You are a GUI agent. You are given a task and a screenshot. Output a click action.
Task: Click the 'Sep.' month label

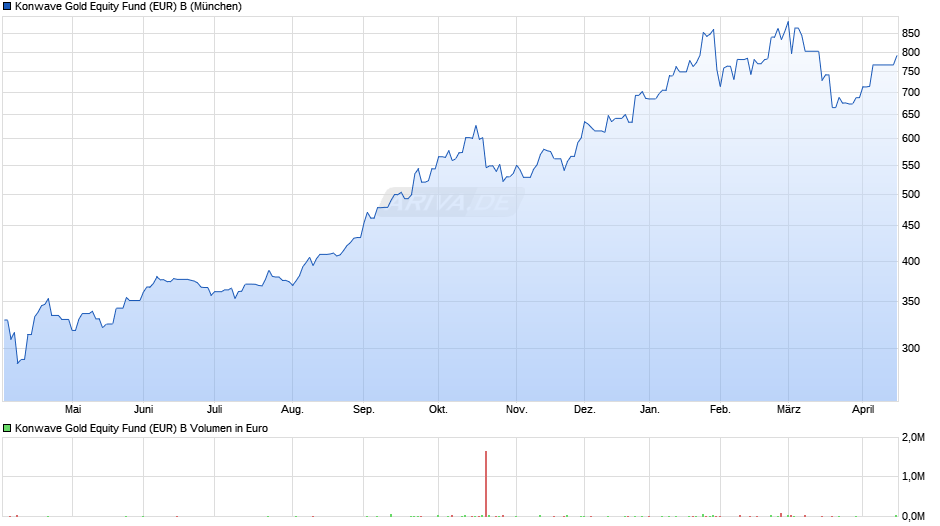[x=363, y=409]
